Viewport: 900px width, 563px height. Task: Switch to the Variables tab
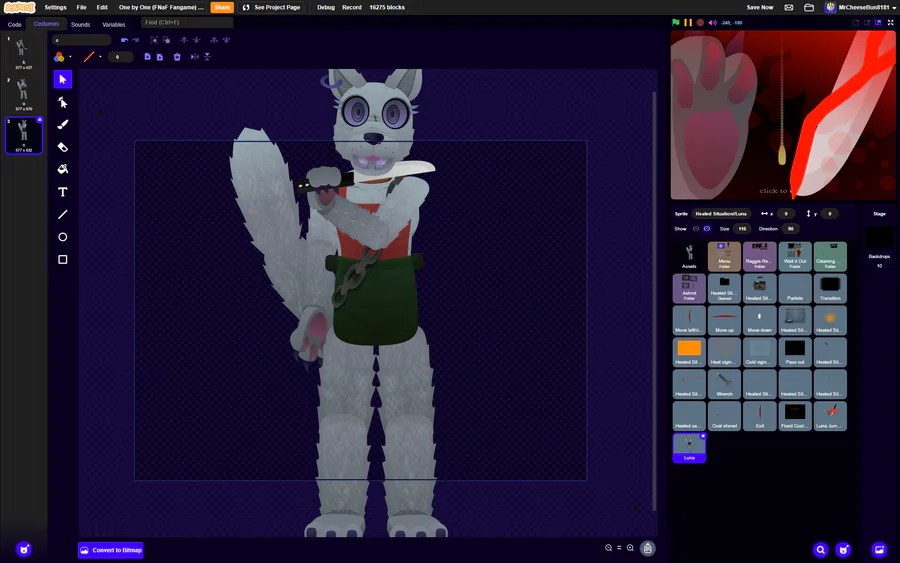[114, 25]
